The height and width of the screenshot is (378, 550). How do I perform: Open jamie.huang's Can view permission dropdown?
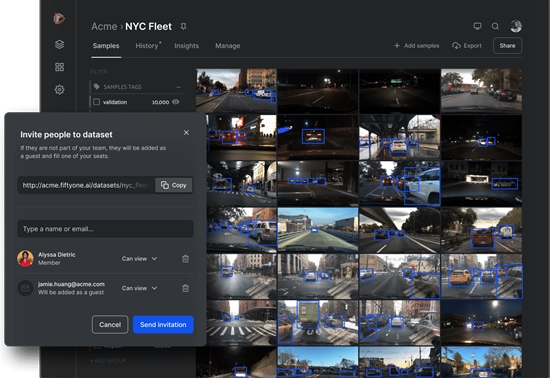tap(139, 288)
